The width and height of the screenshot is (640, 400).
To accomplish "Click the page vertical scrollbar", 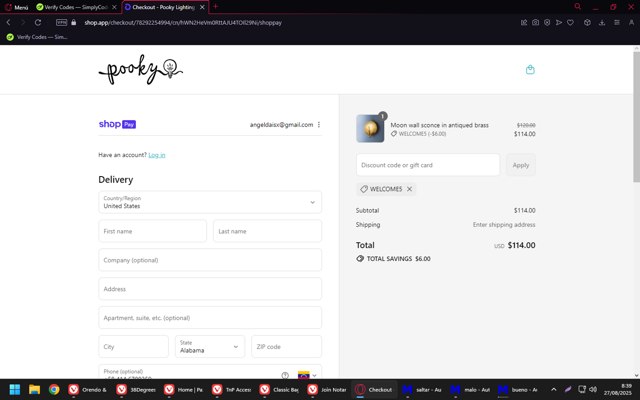I will pyautogui.click(x=636, y=118).
